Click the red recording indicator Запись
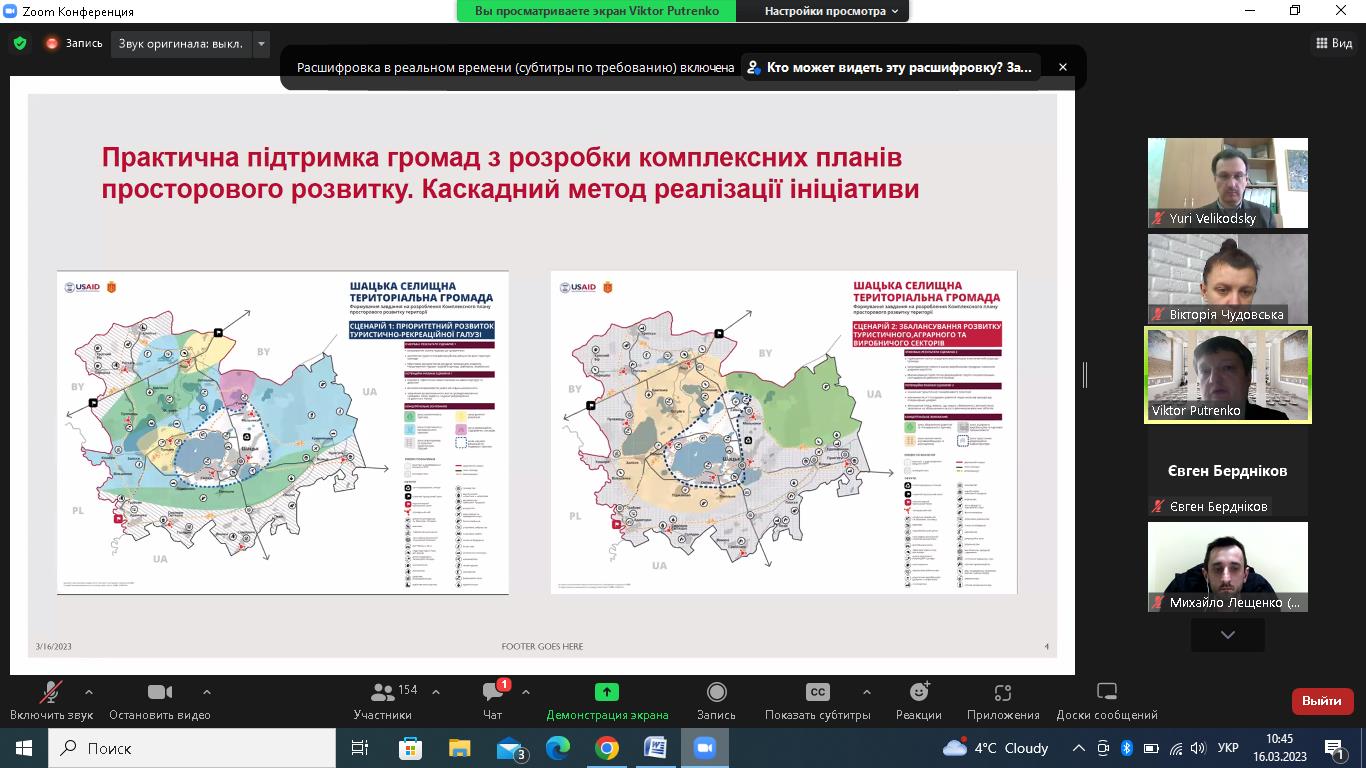Screen dimensions: 1366x768 [x=73, y=44]
